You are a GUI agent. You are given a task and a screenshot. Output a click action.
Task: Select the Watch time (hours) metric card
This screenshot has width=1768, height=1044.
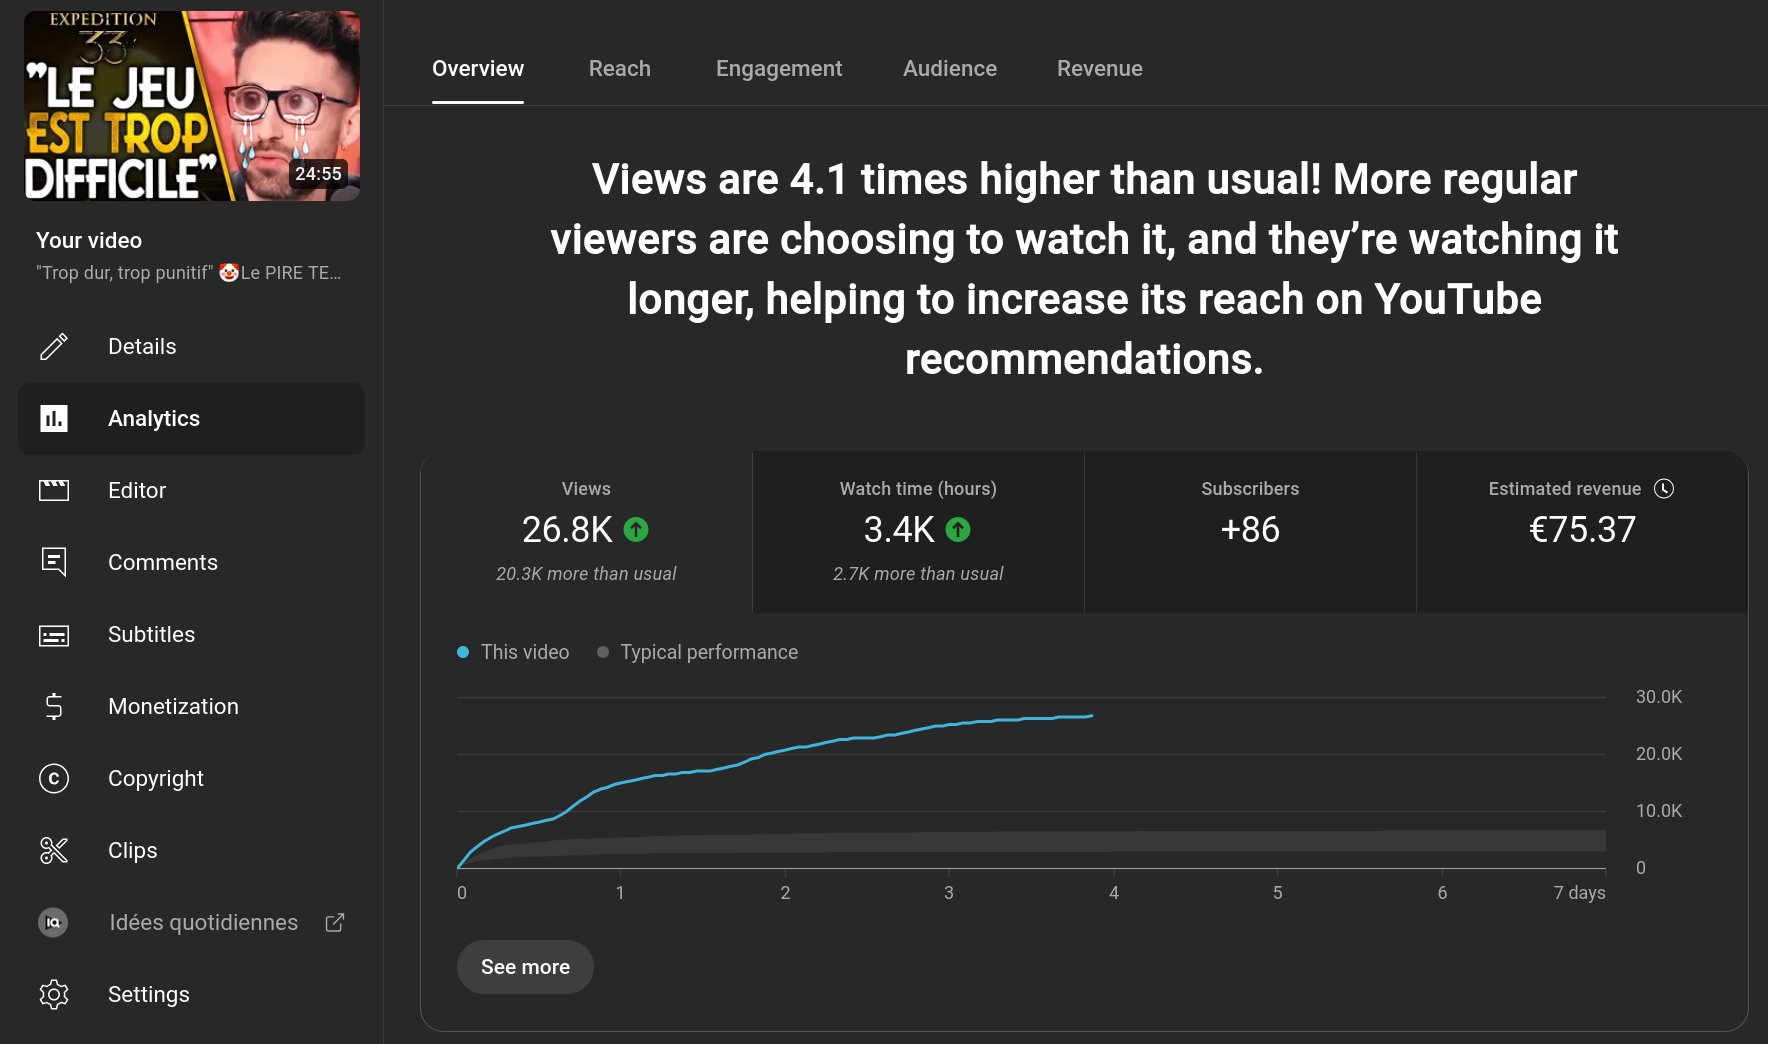(x=918, y=532)
